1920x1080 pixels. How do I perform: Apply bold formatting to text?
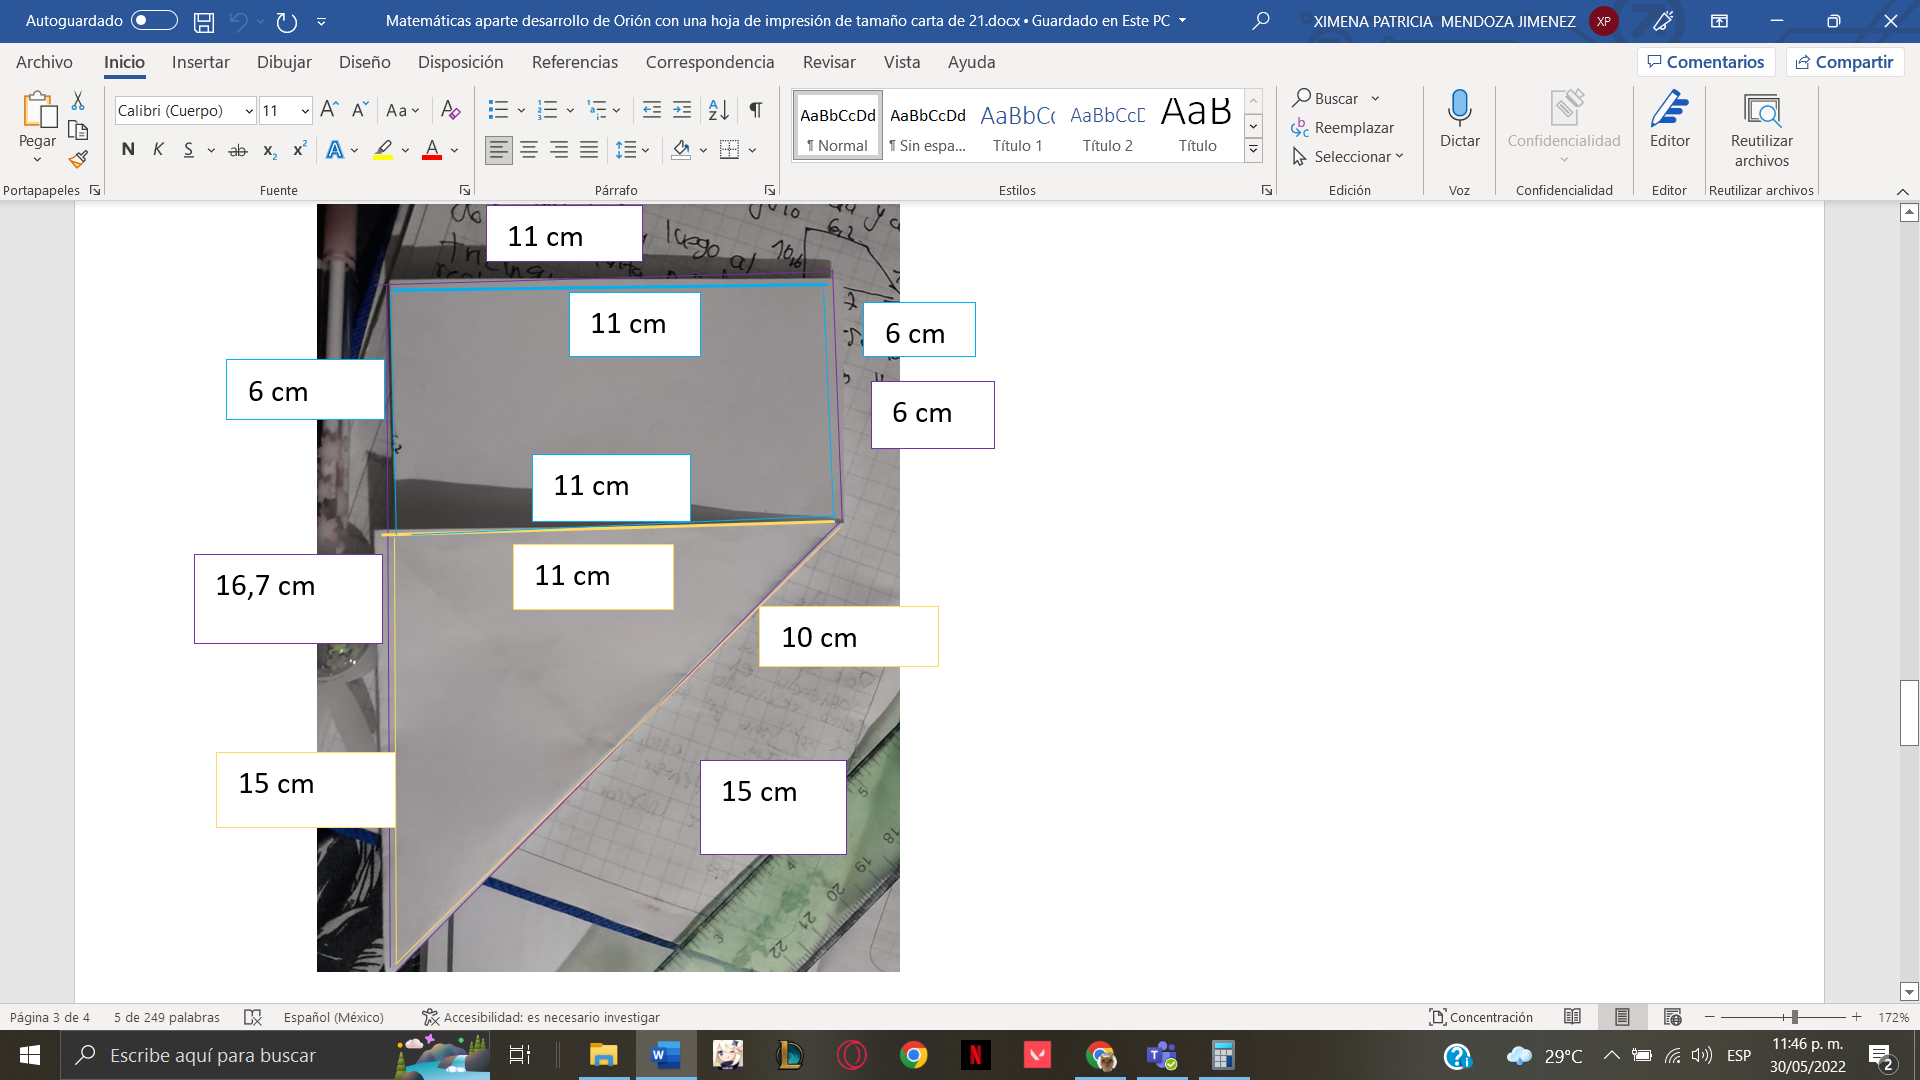tap(127, 149)
